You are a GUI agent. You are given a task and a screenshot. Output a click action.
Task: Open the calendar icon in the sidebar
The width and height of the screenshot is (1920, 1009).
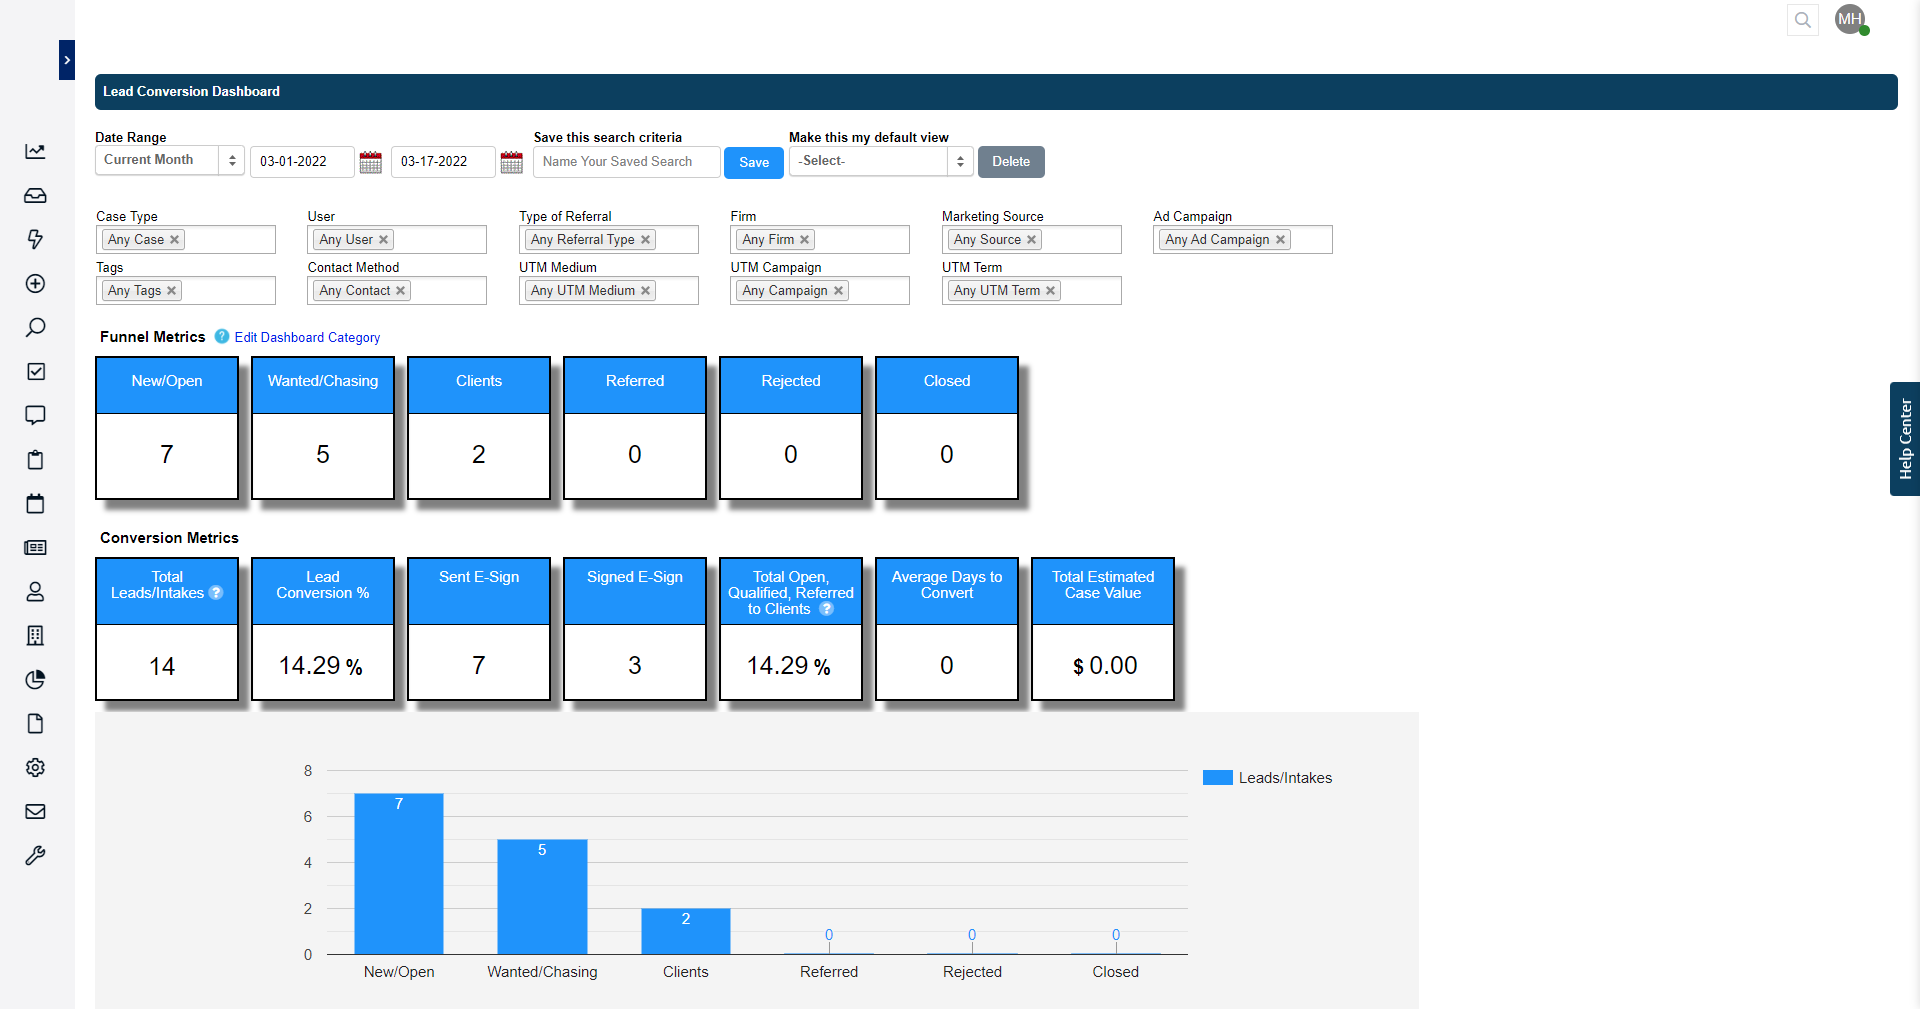[x=36, y=504]
